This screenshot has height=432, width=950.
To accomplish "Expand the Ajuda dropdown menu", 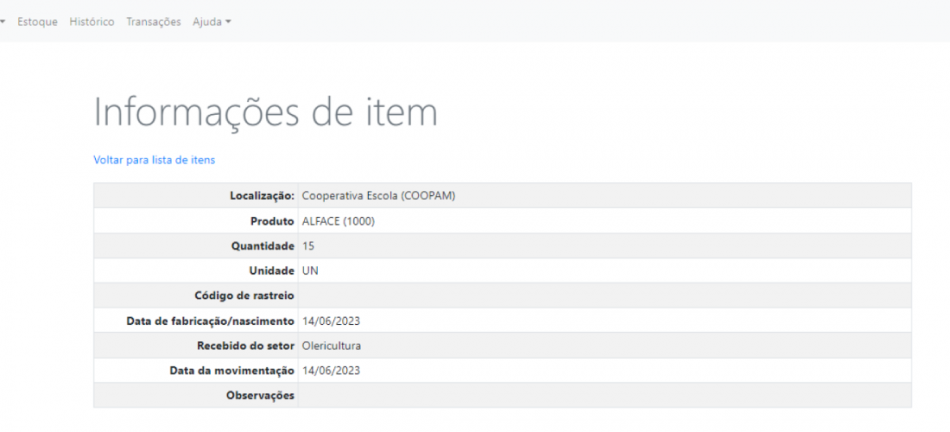I will [x=211, y=22].
